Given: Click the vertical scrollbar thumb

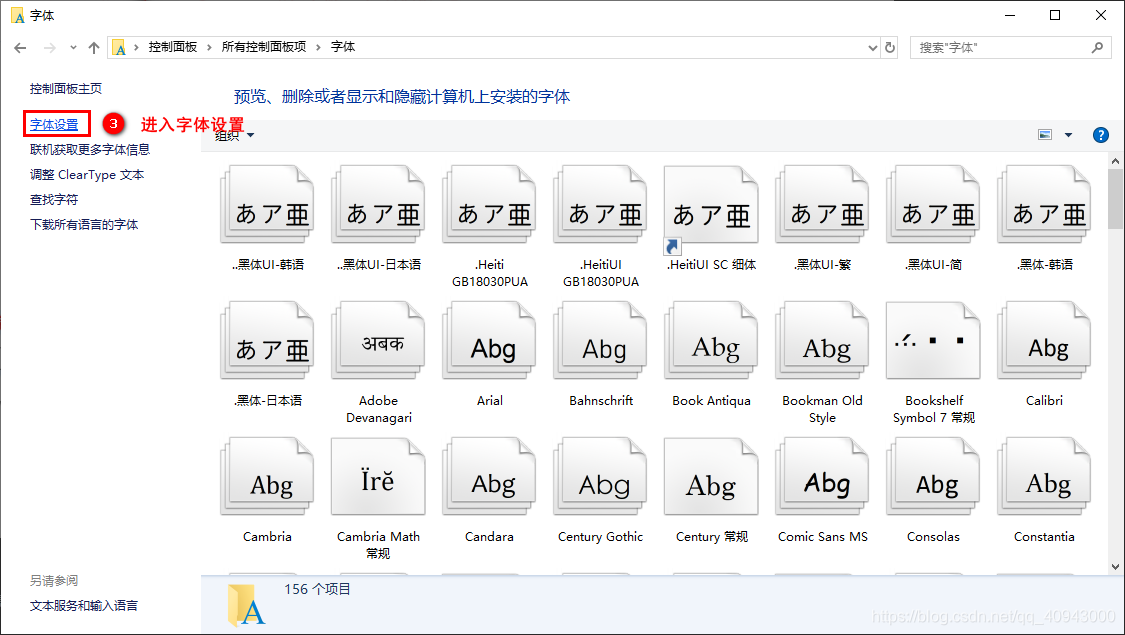Looking at the screenshot, I should tap(1115, 199).
